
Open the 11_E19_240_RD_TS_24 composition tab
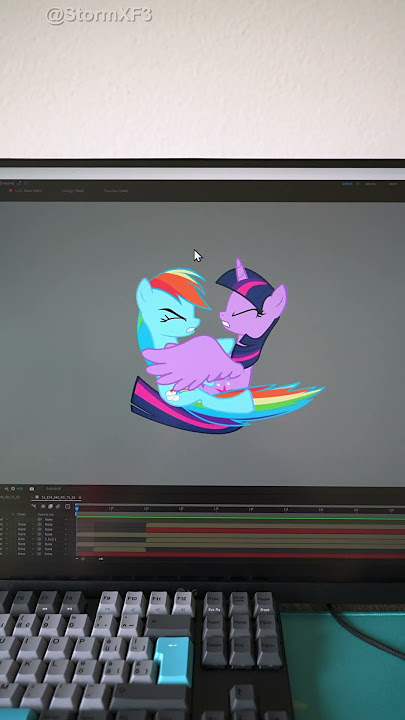pos(58,497)
